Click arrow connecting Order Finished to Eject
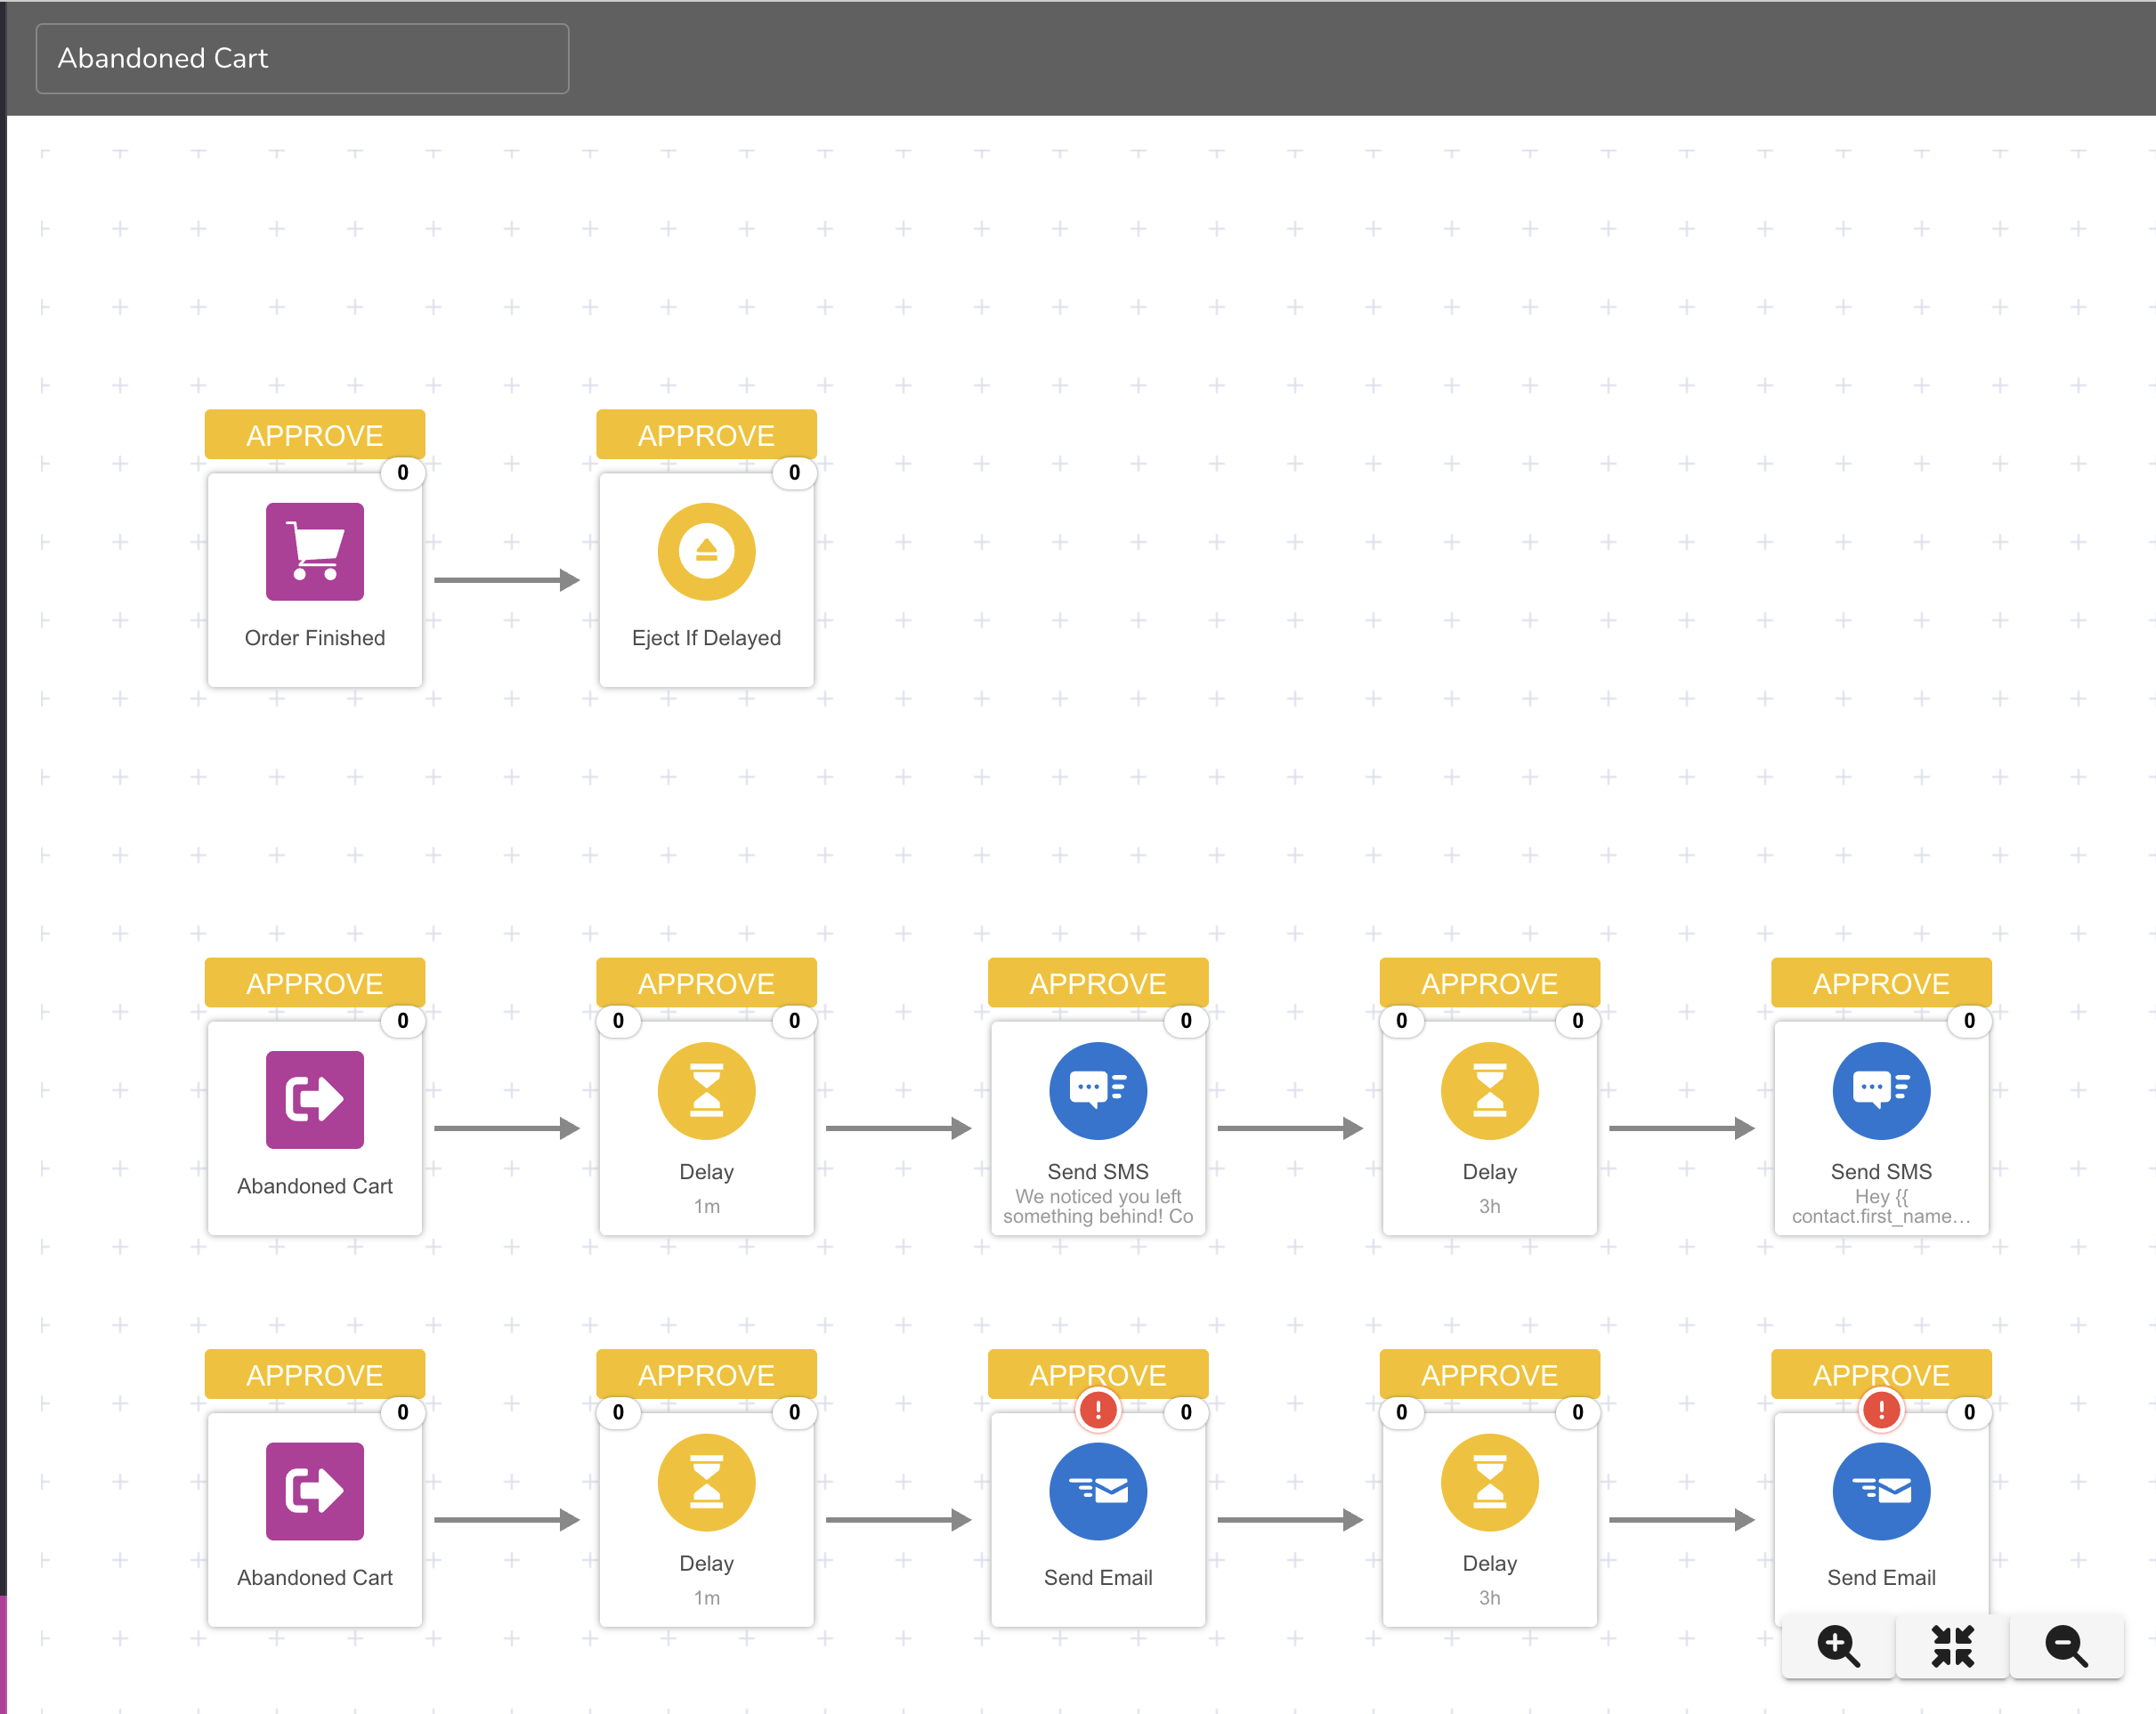This screenshot has width=2156, height=1714. pos(506,580)
